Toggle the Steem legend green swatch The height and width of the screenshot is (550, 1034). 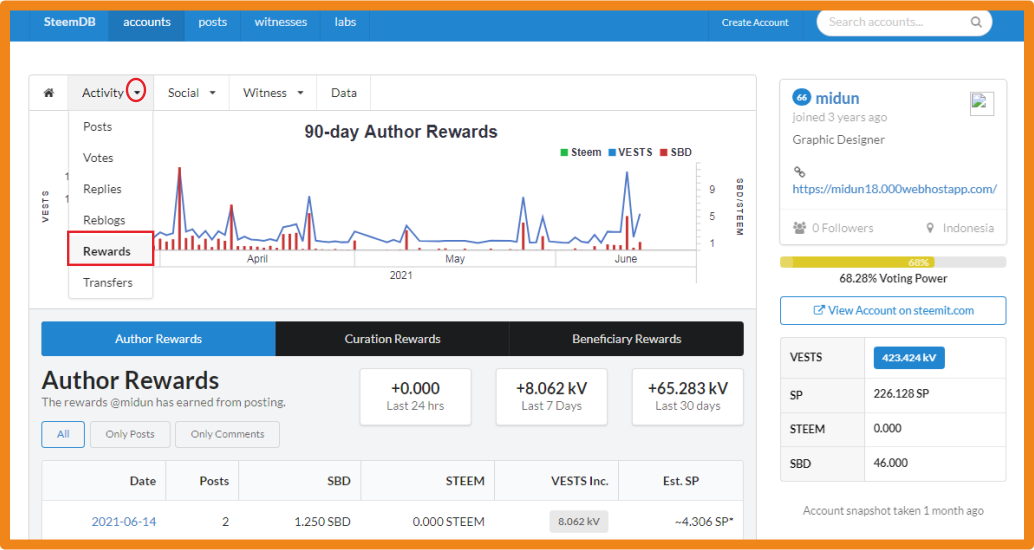(x=564, y=152)
